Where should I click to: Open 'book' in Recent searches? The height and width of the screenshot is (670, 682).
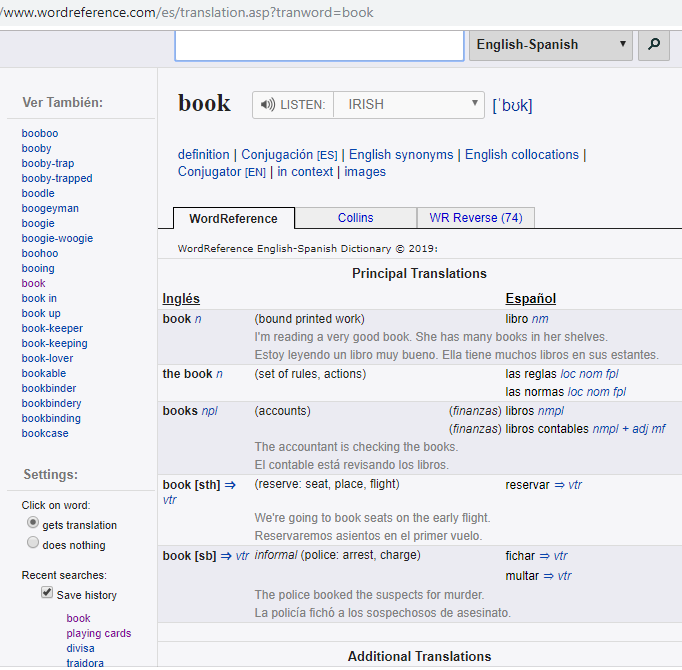click(78, 618)
